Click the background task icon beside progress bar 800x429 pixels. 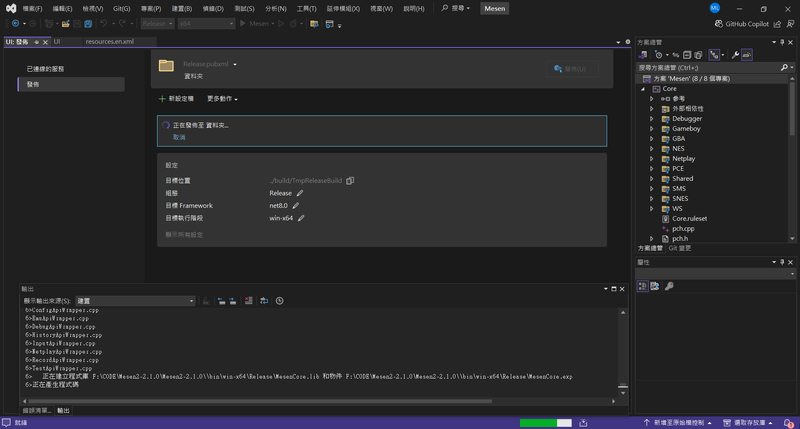(x=583, y=423)
